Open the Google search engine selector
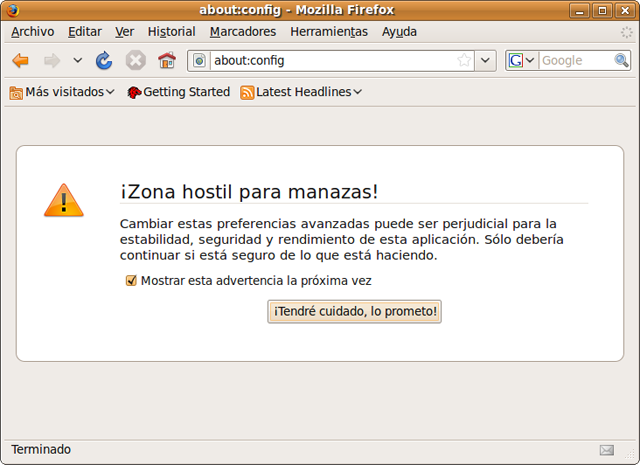 (x=521, y=61)
